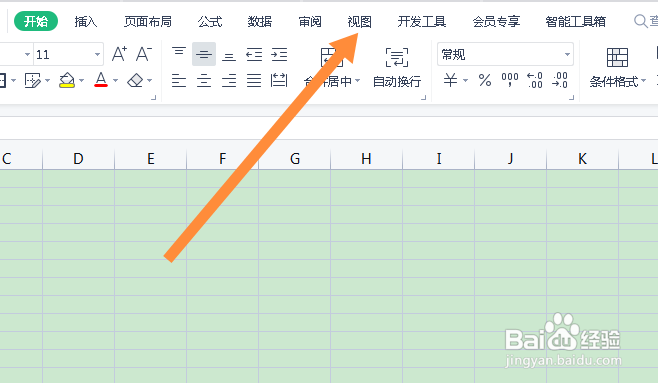This screenshot has height=383, width=658.
Task: Open the 会员专享 tab
Action: [x=496, y=21]
